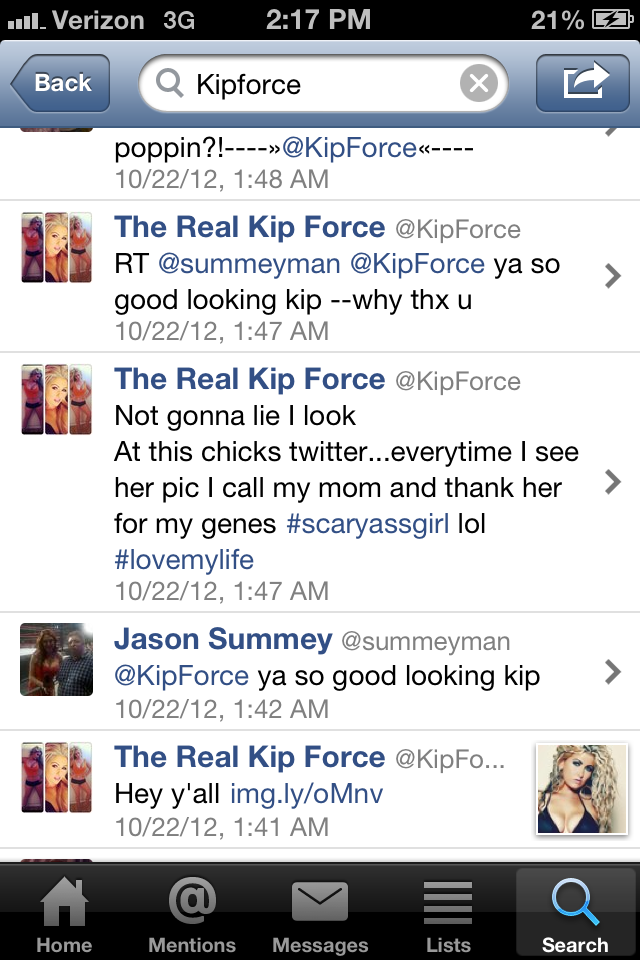Tap the search magnifier in search field
The height and width of the screenshot is (960, 640).
[169, 83]
